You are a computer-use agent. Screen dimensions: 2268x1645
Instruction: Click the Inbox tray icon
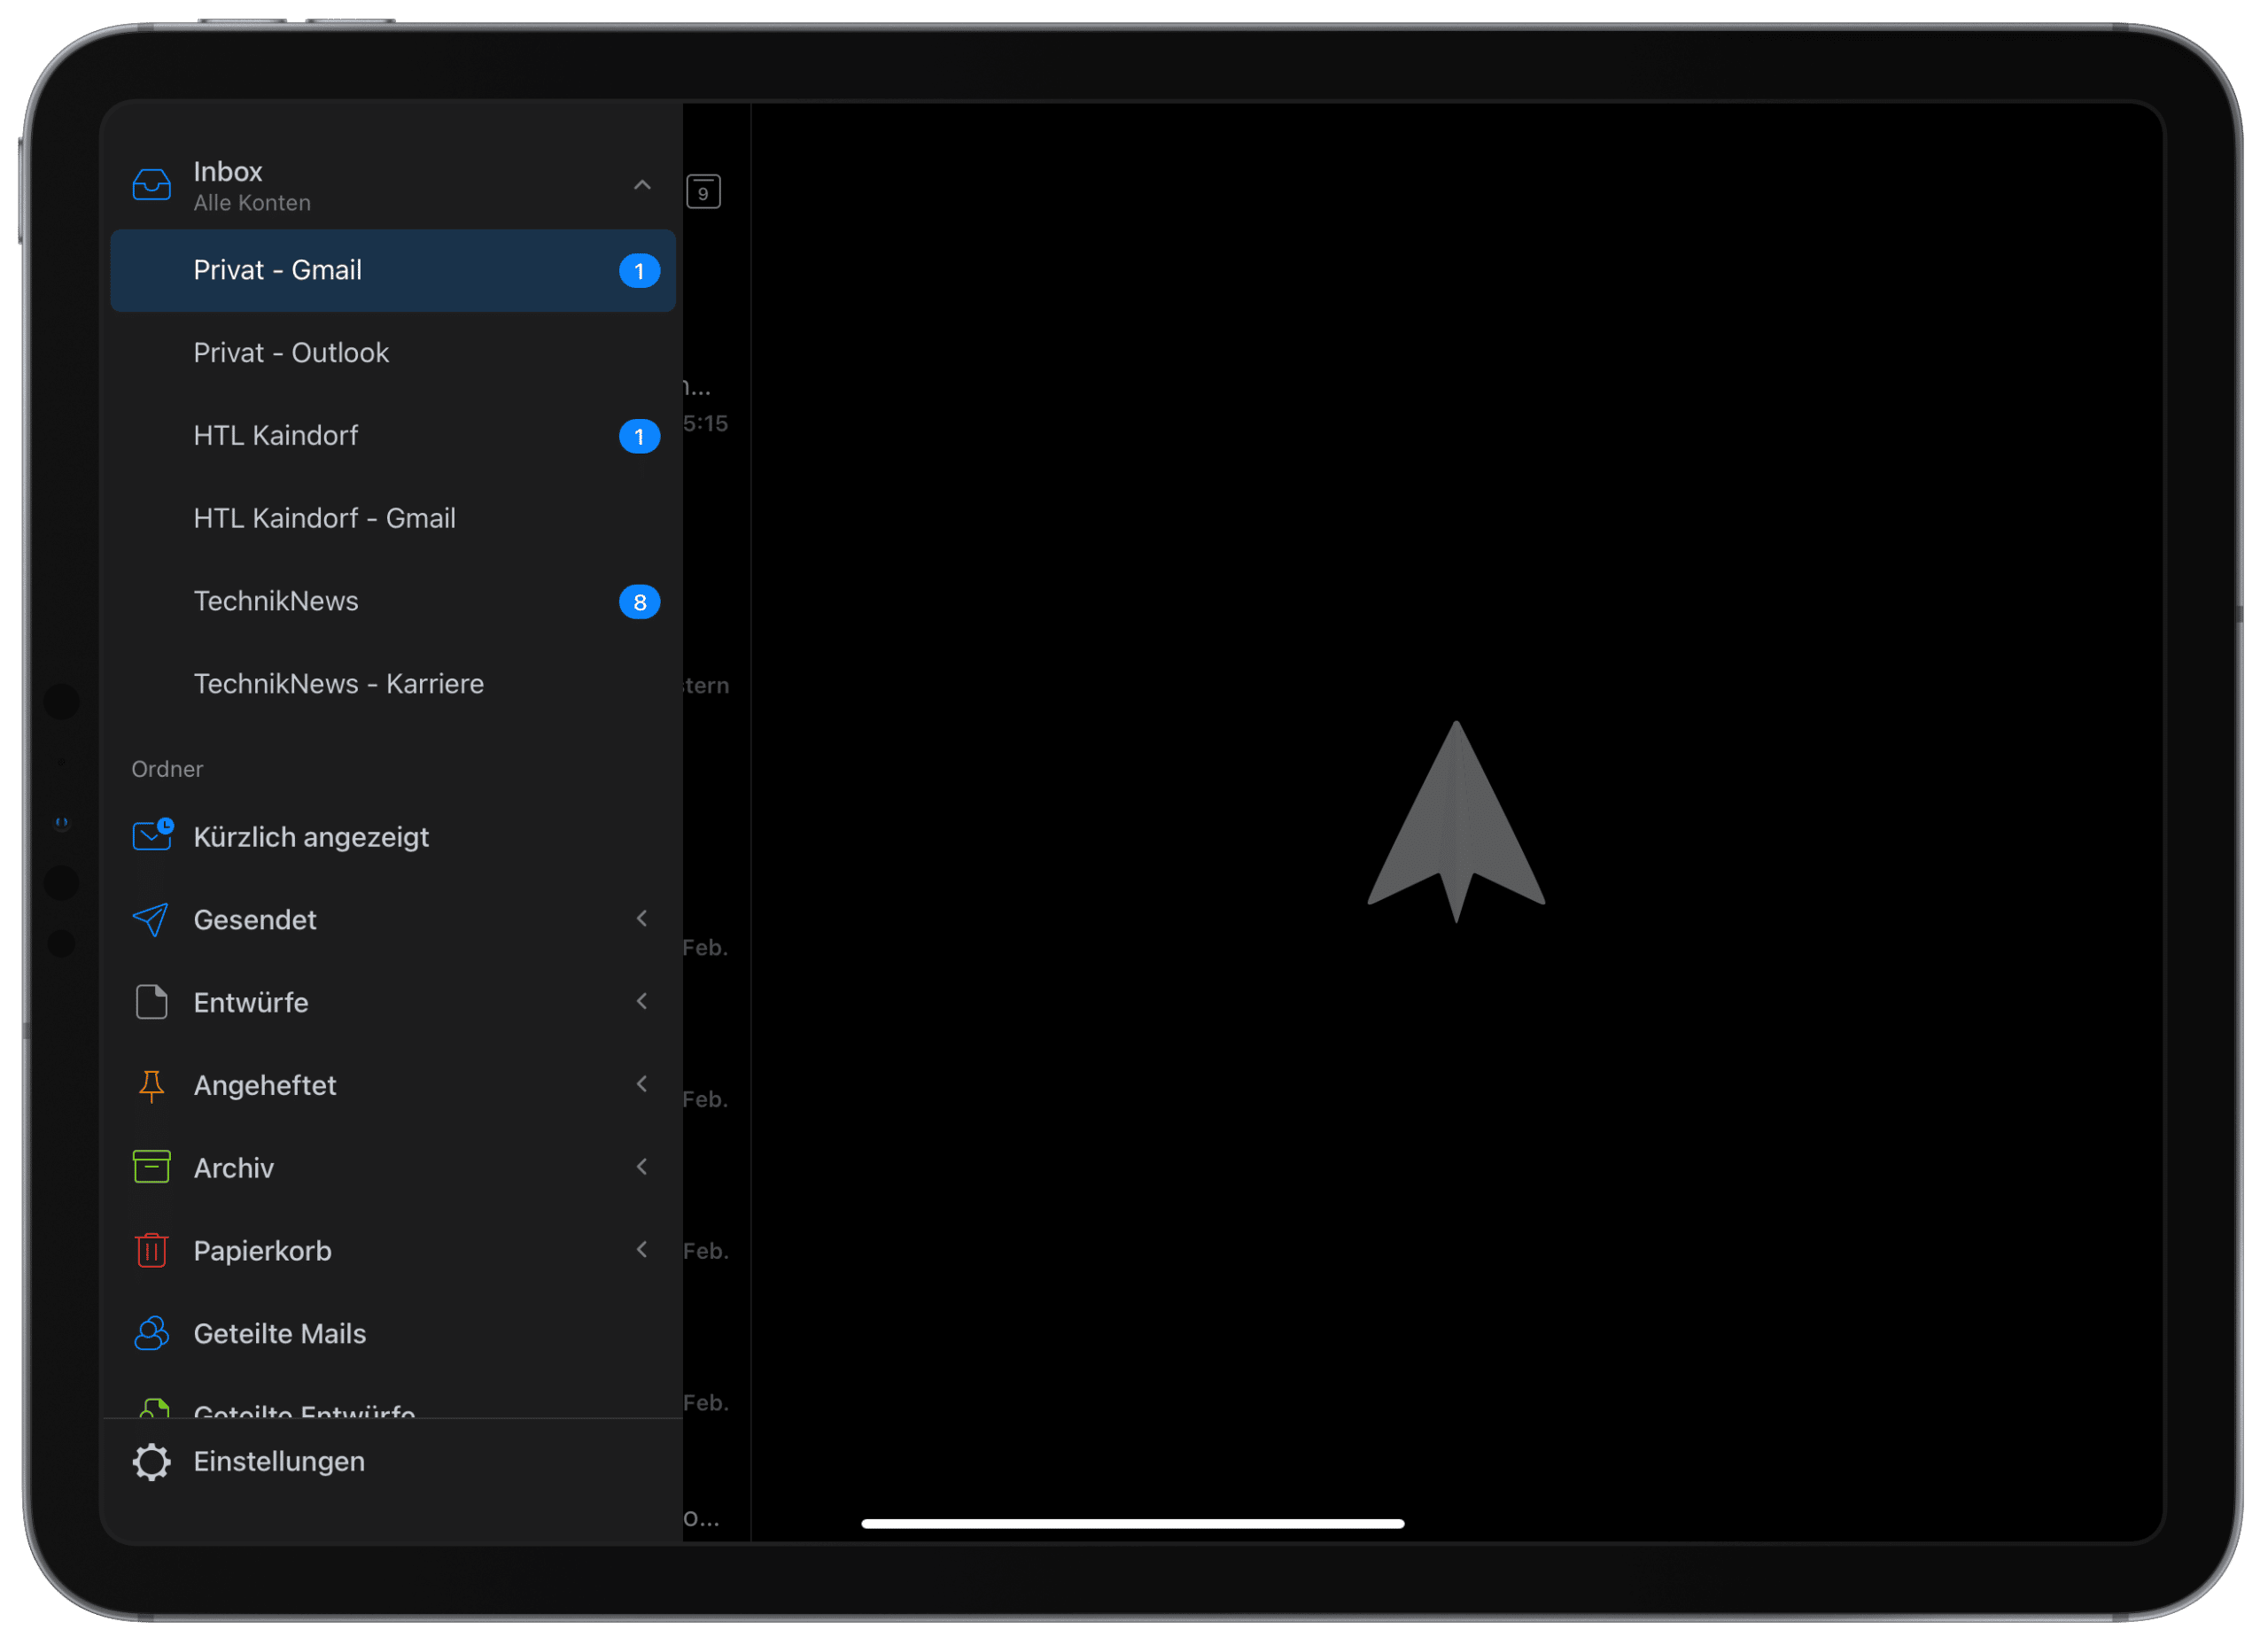151,185
